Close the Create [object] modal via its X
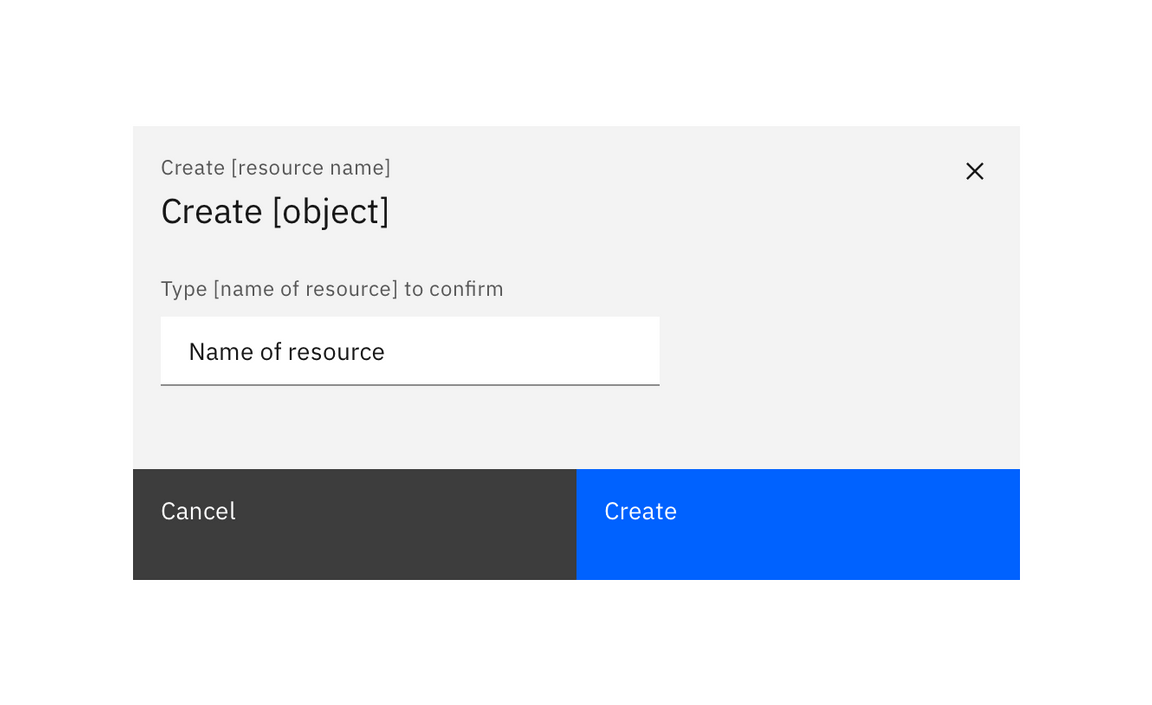The image size is (1152, 705). 975,171
